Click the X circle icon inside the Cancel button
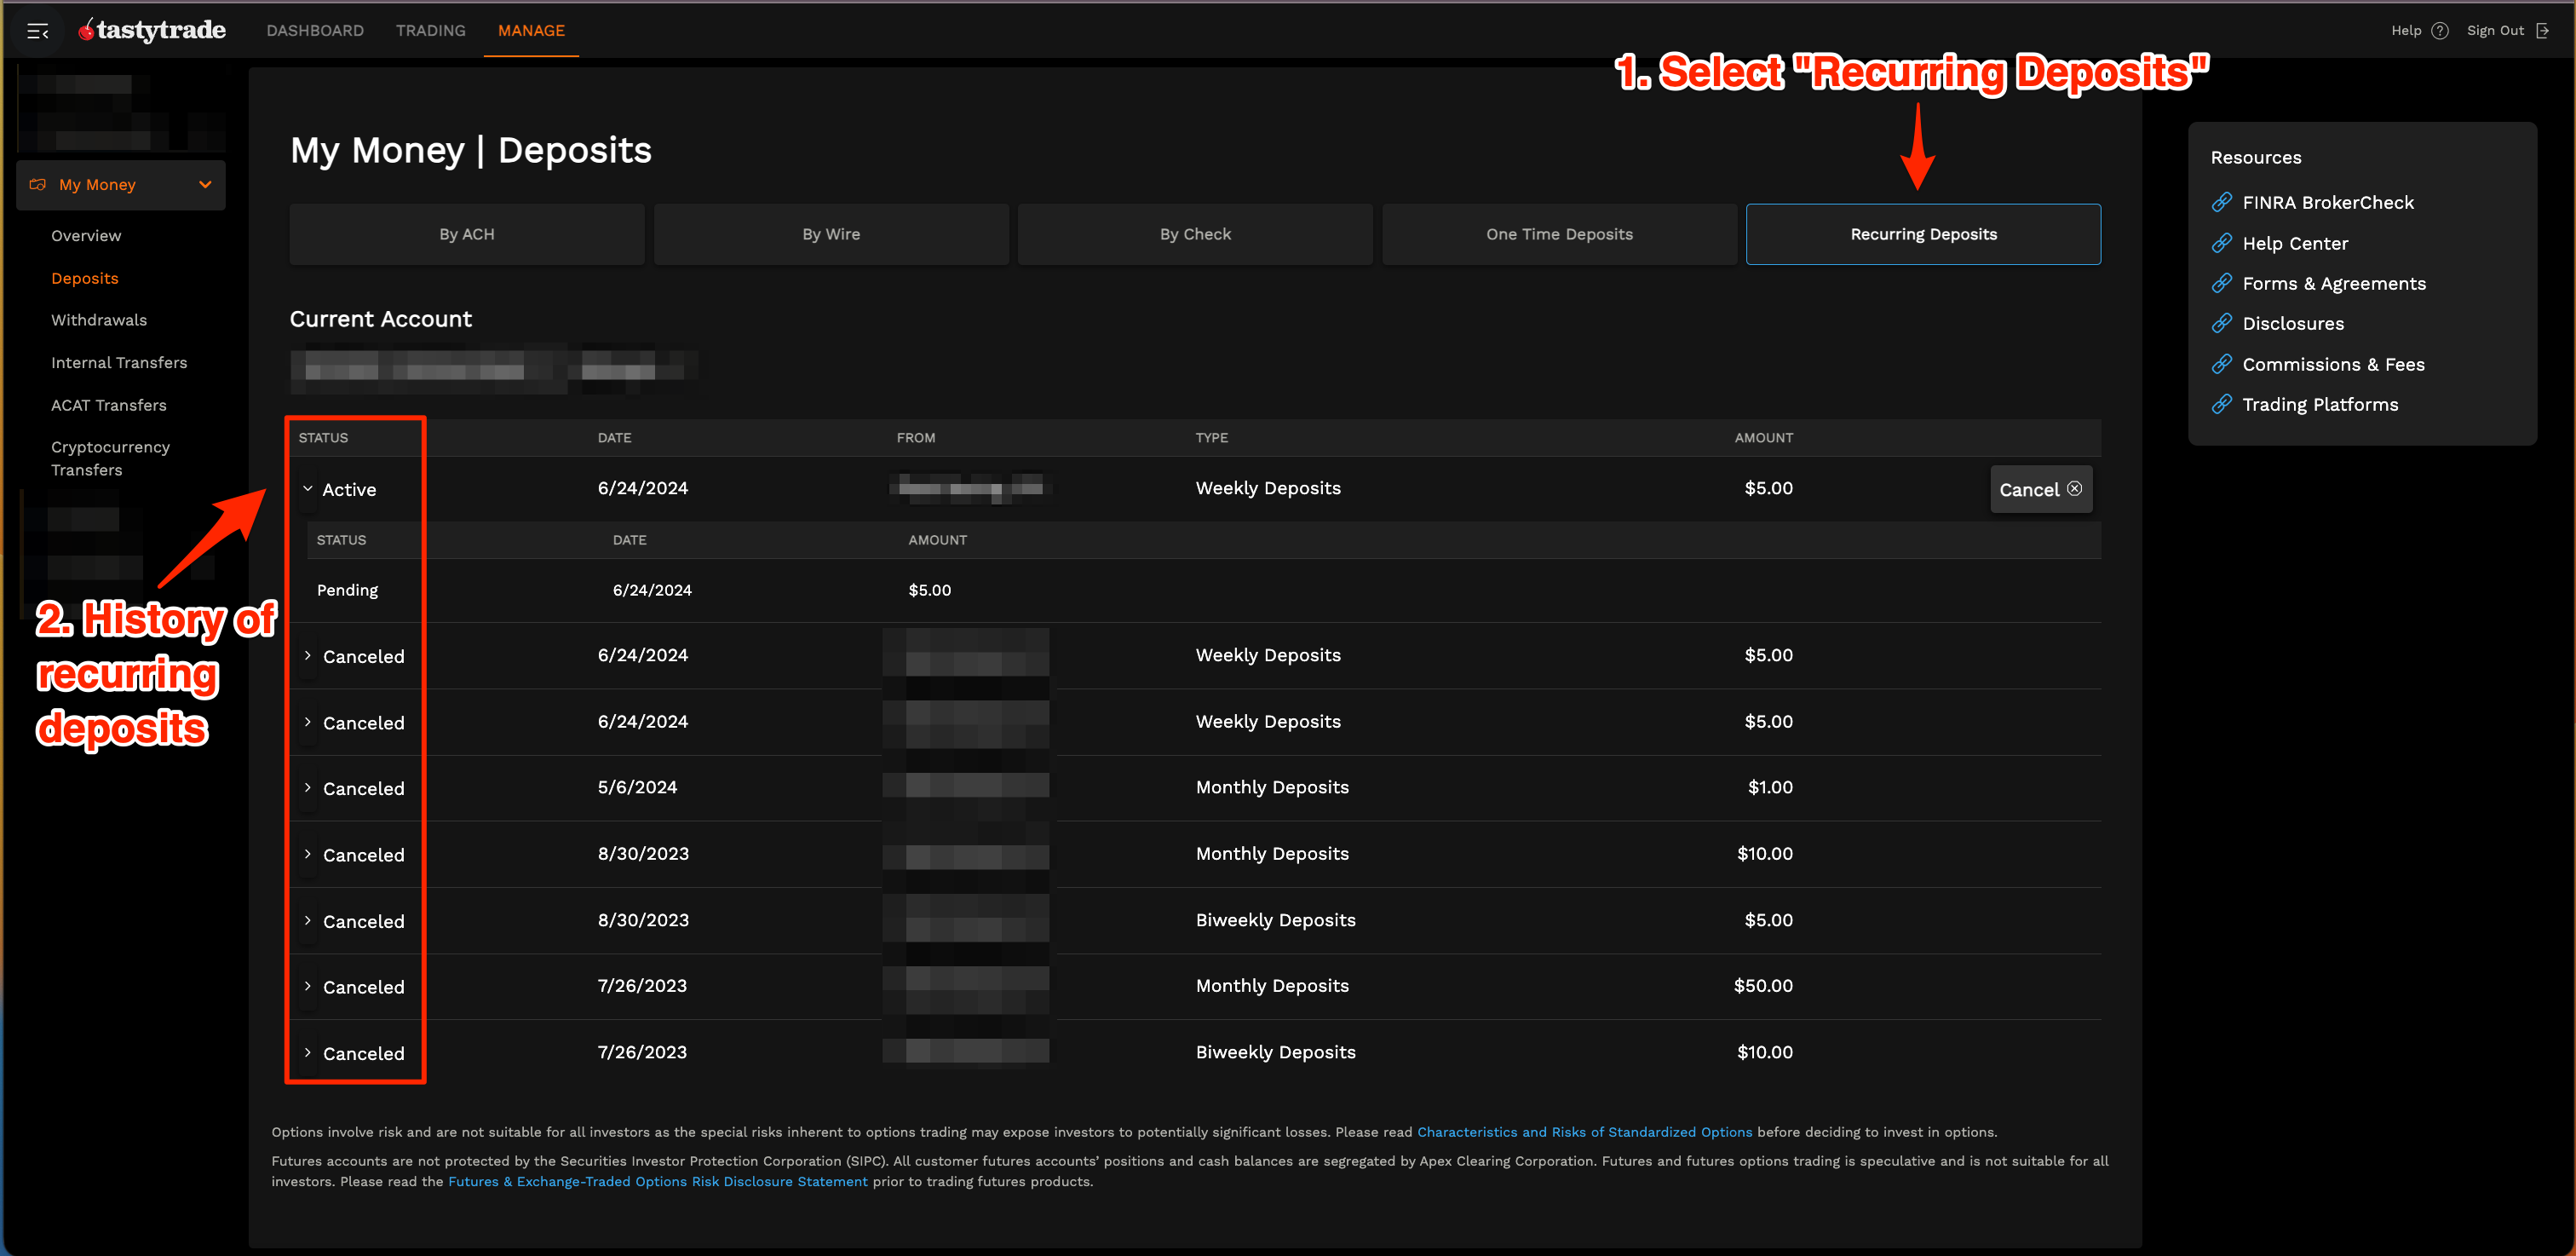Screen dimensions: 2576x1256 [2076, 489]
